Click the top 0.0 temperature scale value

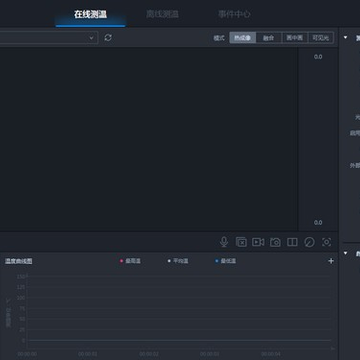318,57
